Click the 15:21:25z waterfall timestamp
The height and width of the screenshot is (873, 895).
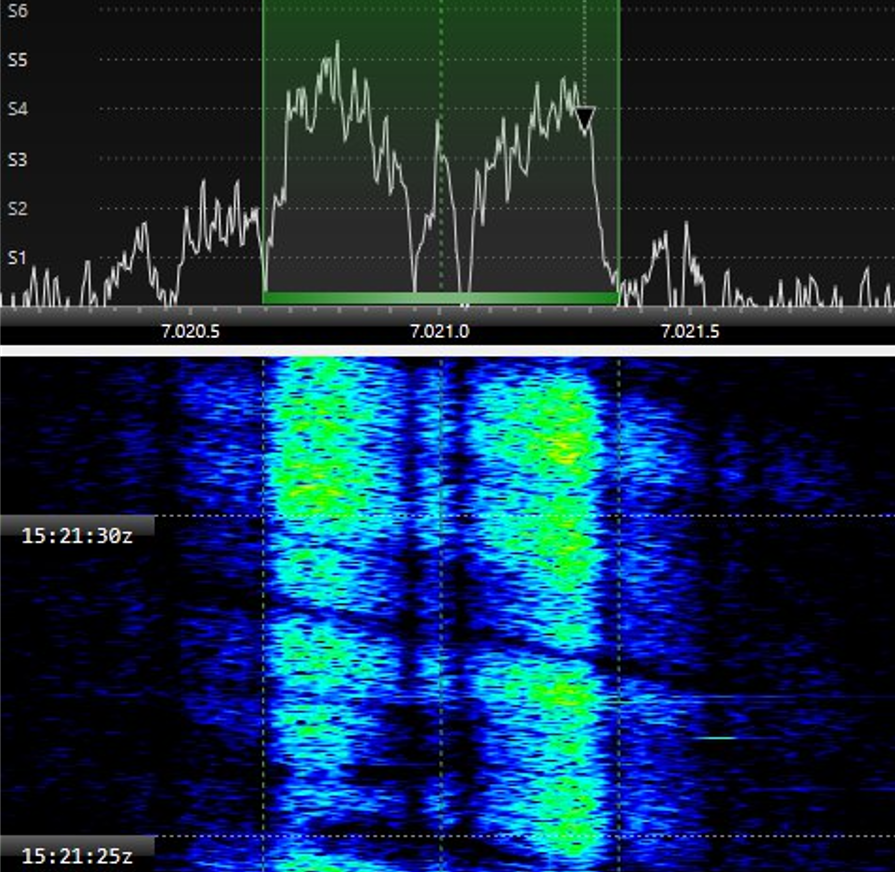(x=77, y=856)
